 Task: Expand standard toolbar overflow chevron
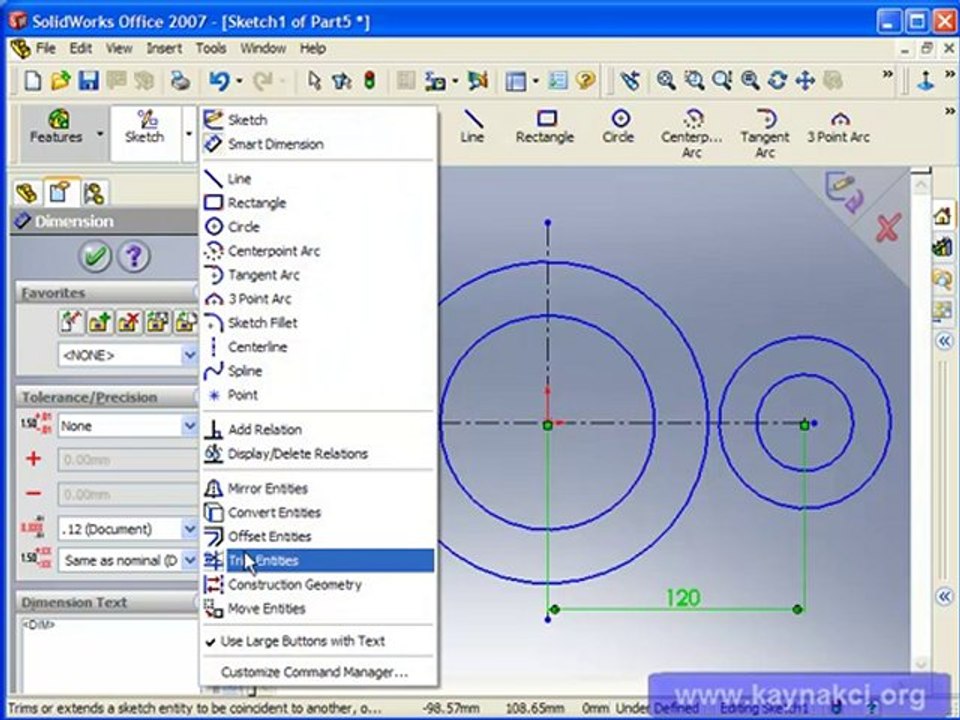(x=887, y=75)
